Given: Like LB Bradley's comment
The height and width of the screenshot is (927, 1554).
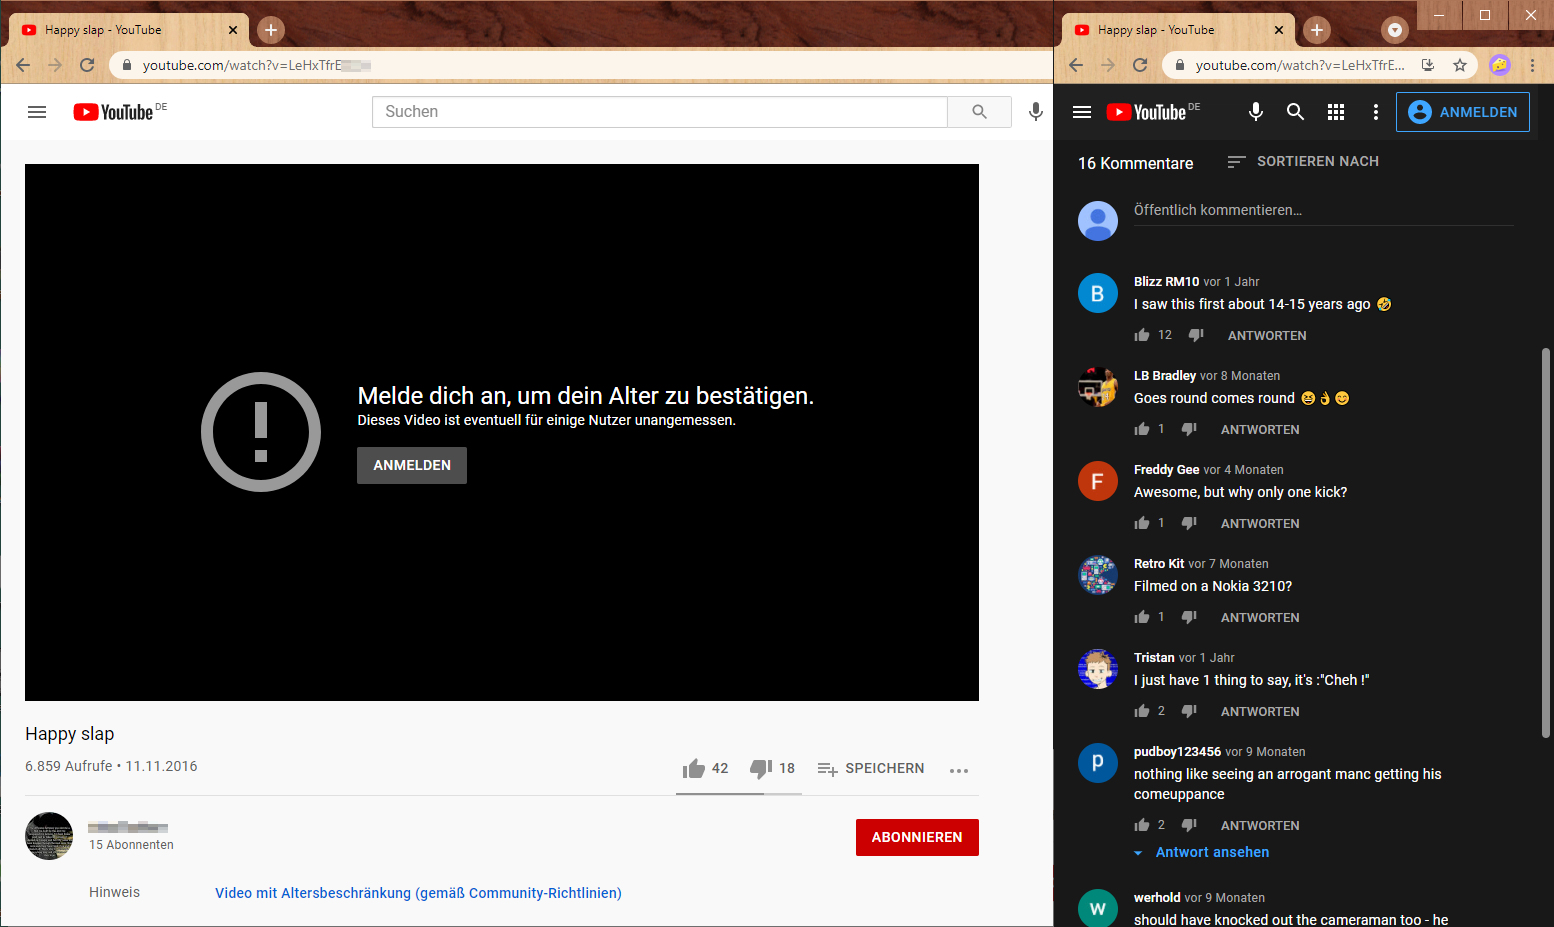Looking at the screenshot, I should 1142,429.
